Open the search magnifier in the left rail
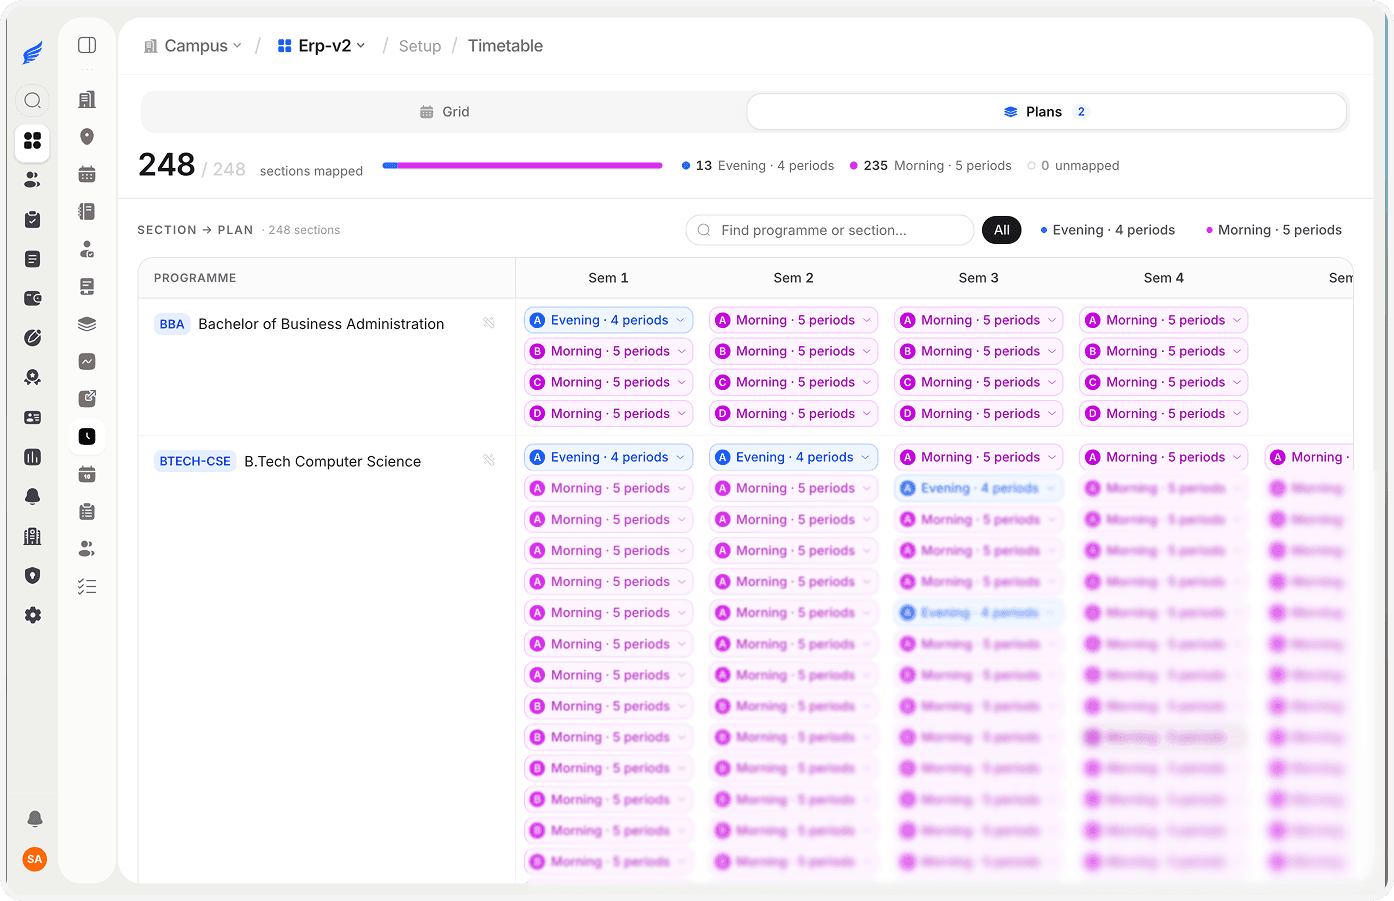The height and width of the screenshot is (901, 1394). coord(33,100)
